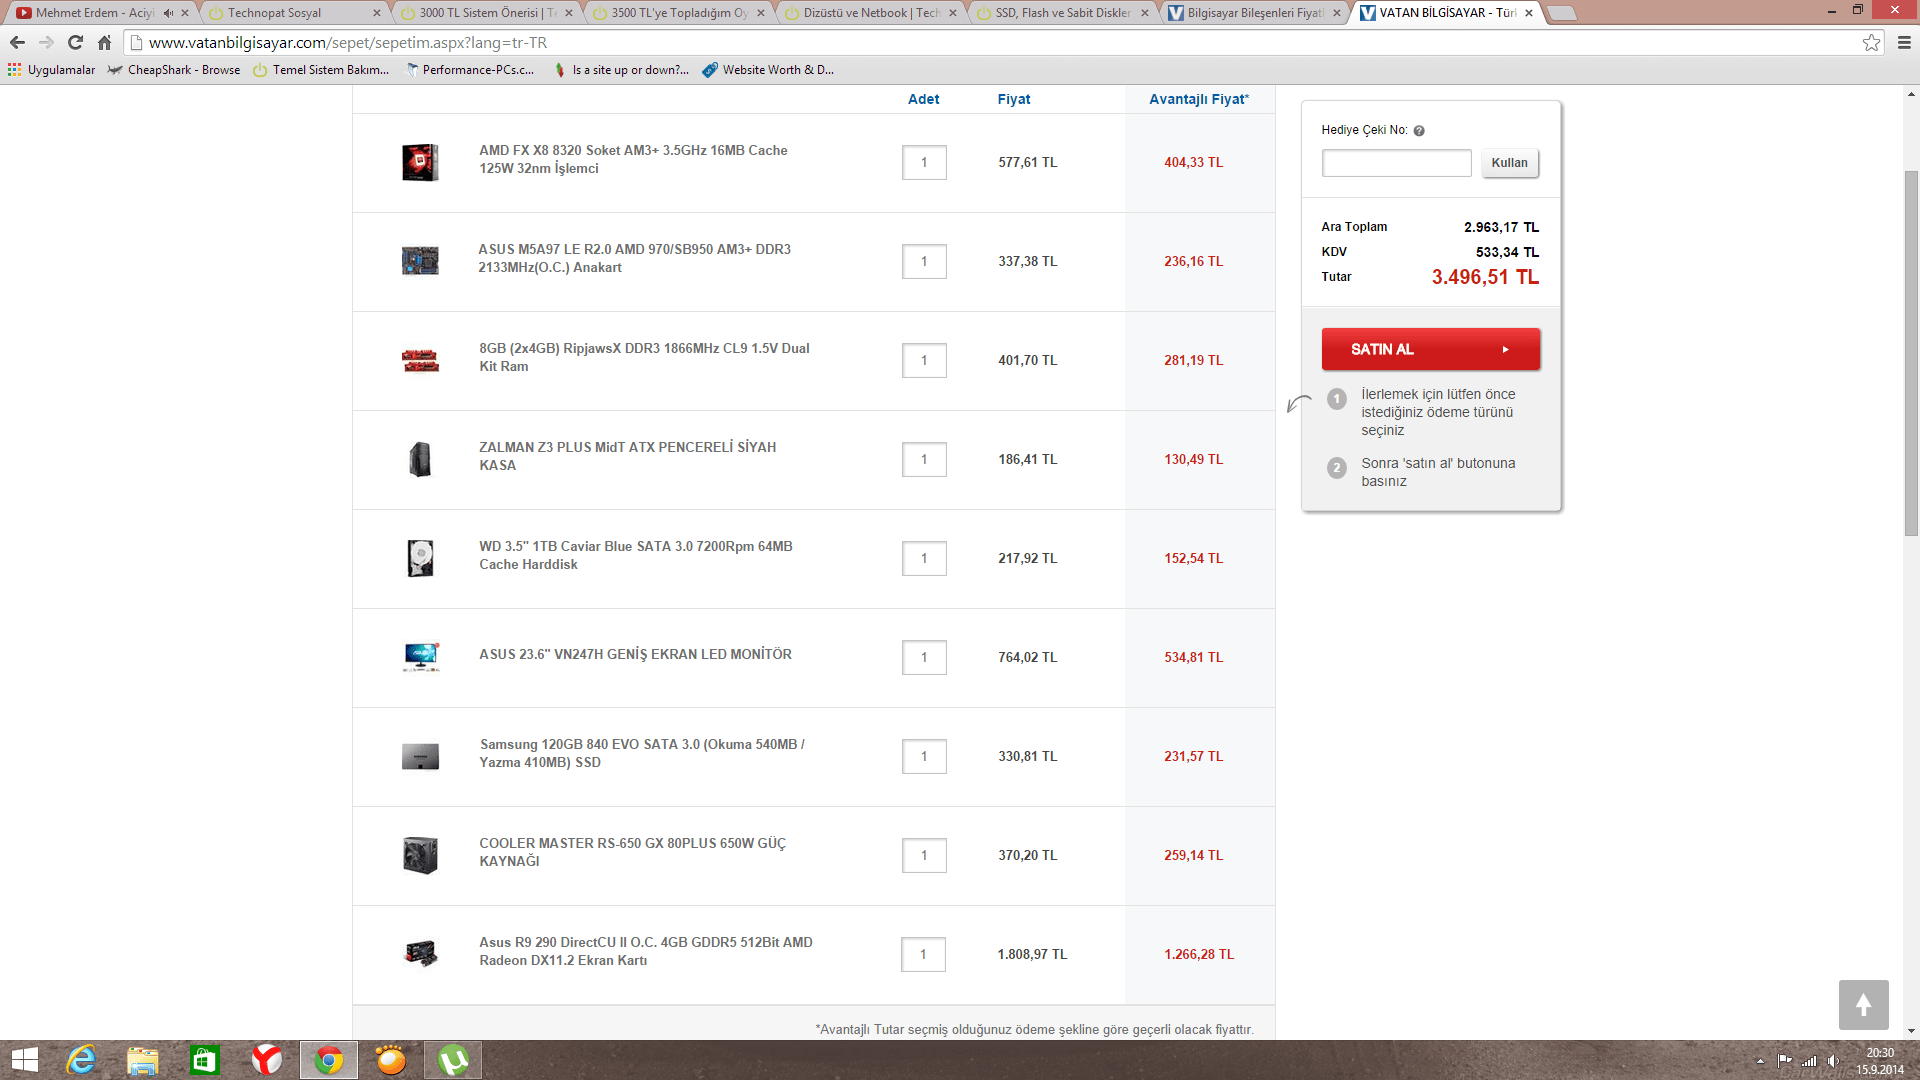
Task: Go to browser home page icon
Action: 104,42
